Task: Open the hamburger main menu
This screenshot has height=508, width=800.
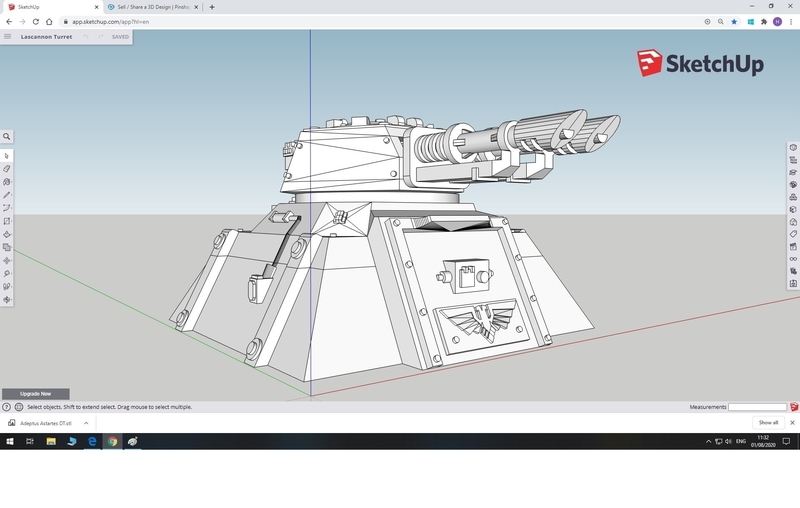Action: 7,37
